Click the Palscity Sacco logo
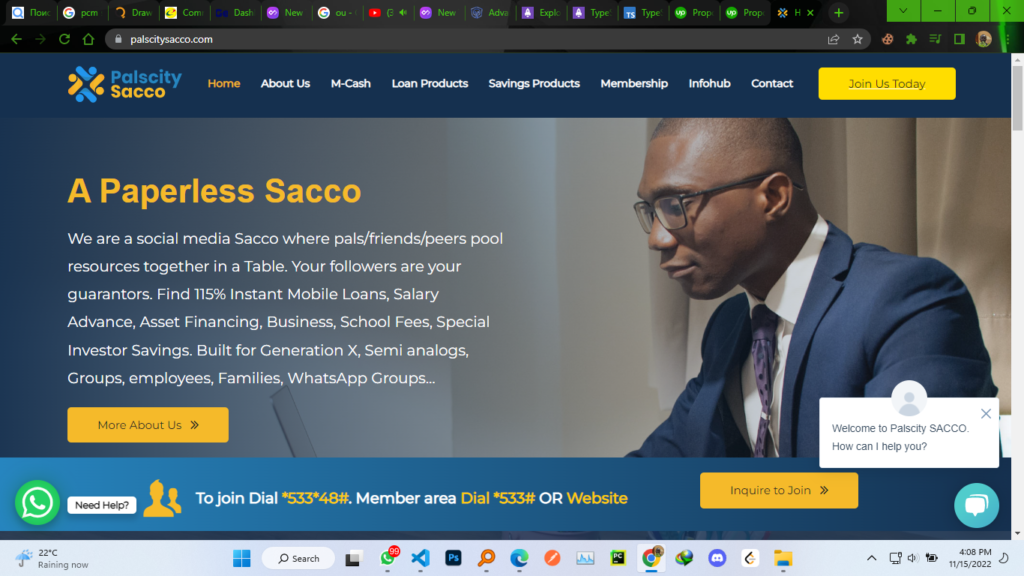The image size is (1024, 576). (125, 84)
